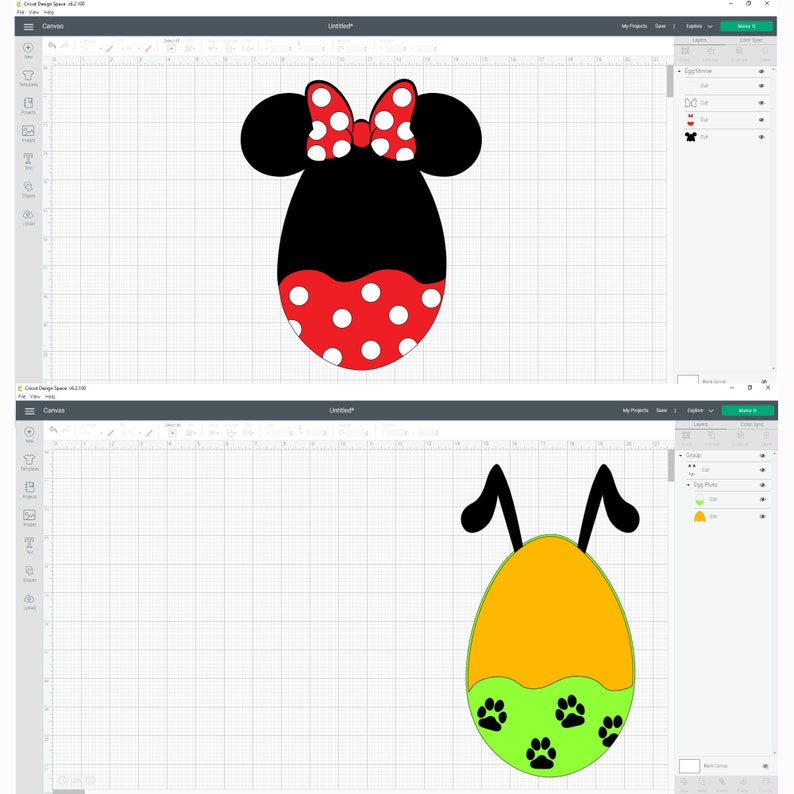This screenshot has height=794, width=794.
Task: Open File menu in Egg Pluto window
Action: coord(22,396)
